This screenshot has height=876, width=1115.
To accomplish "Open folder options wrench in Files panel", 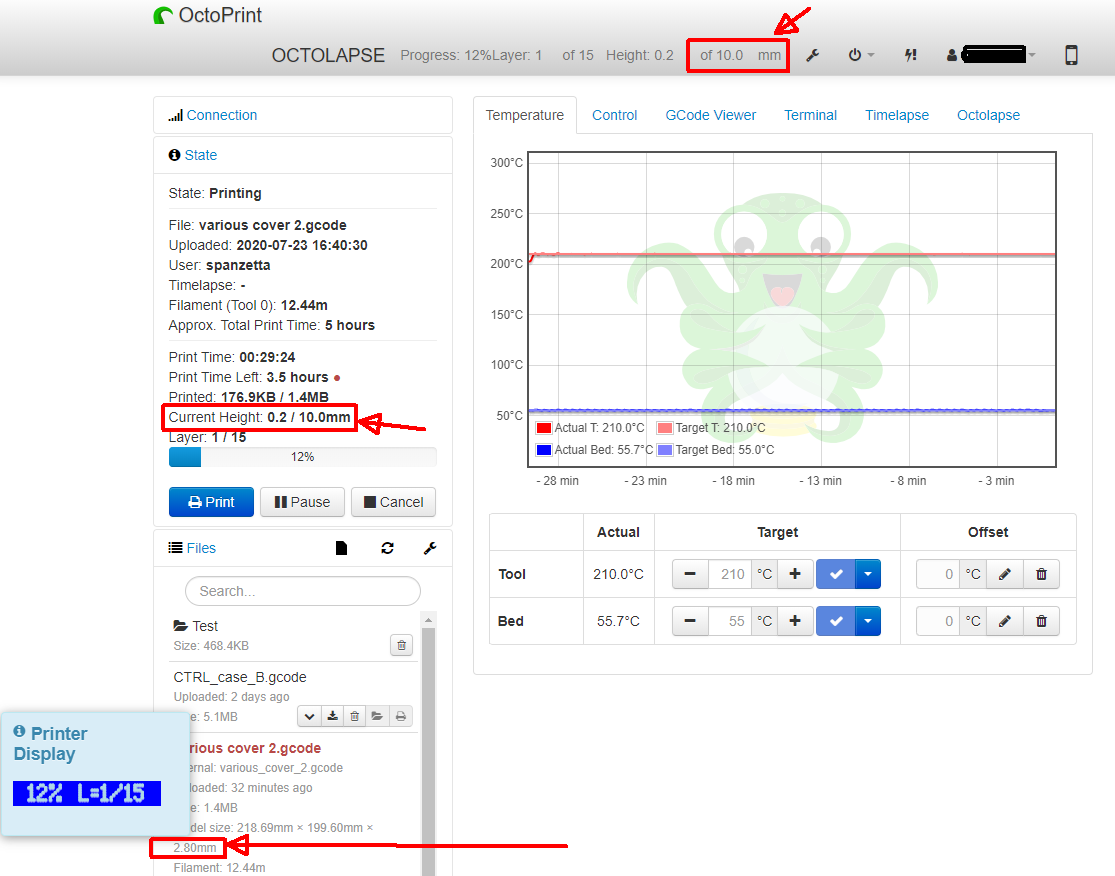I will tap(430, 547).
